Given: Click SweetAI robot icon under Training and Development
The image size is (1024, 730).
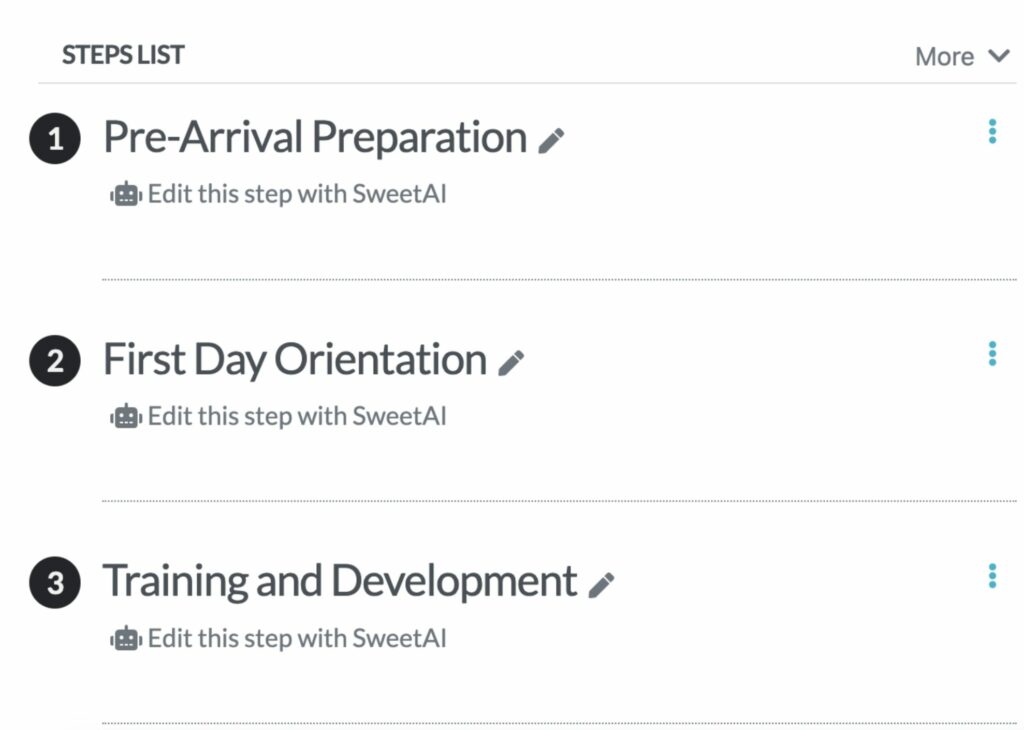Looking at the screenshot, I should click(126, 639).
